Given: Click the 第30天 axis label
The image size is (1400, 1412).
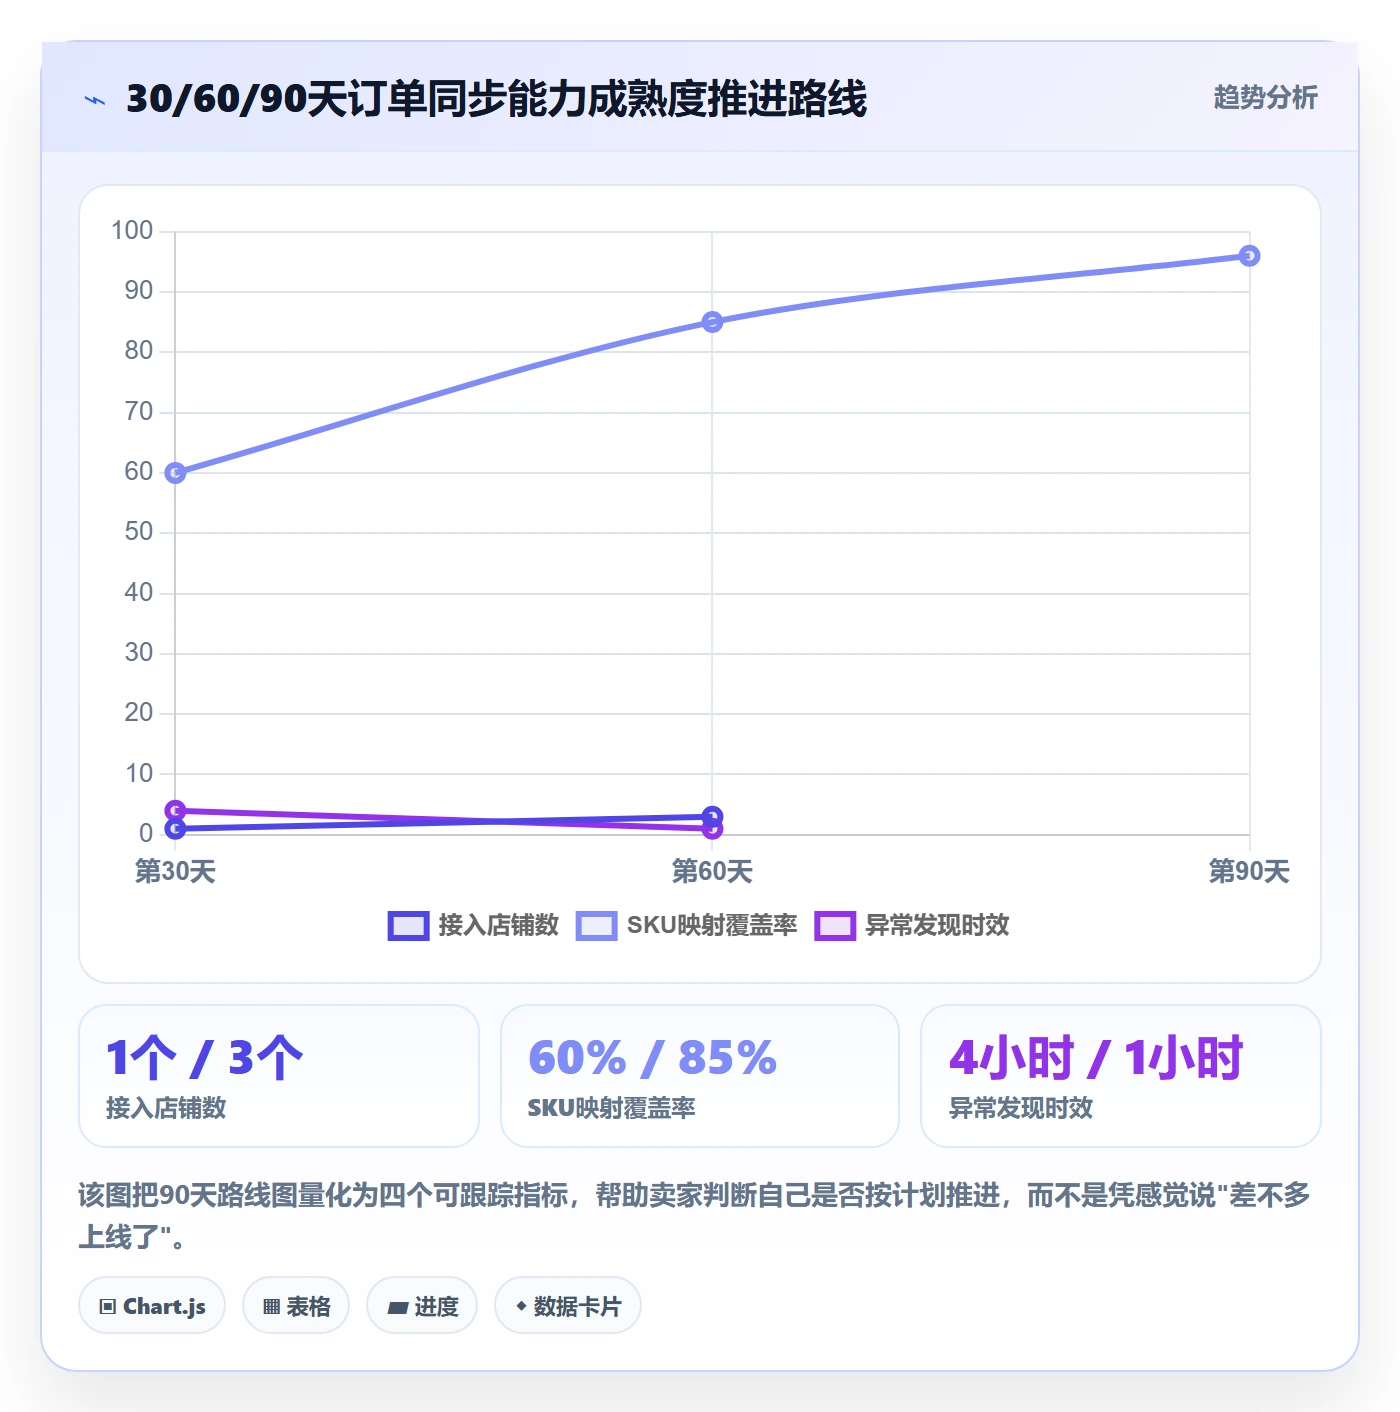Looking at the screenshot, I should [x=175, y=871].
